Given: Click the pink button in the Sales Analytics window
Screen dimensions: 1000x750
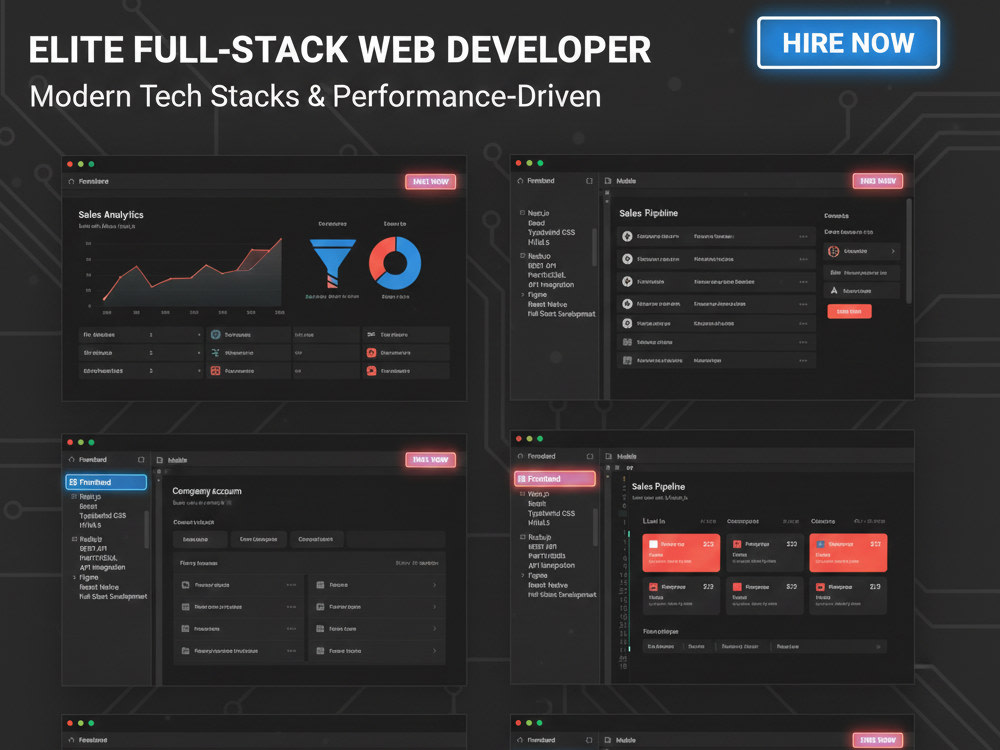Looking at the screenshot, I should 430,182.
